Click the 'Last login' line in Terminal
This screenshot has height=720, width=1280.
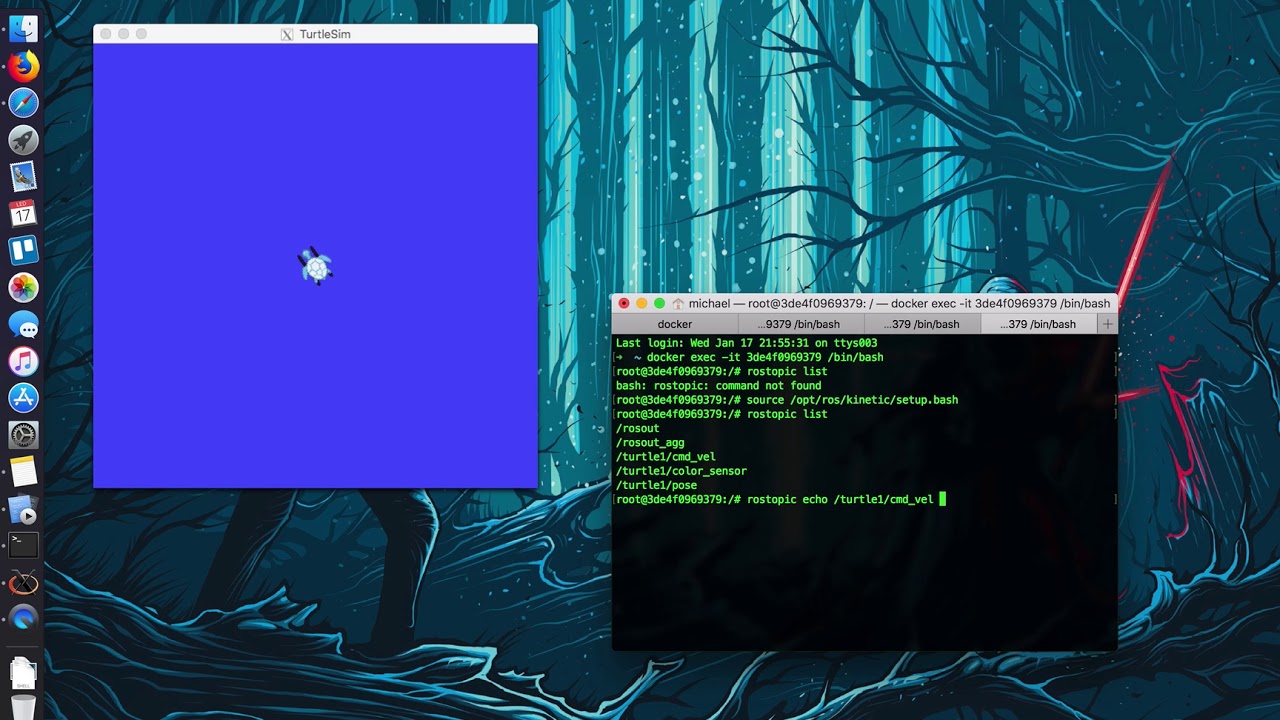point(747,343)
